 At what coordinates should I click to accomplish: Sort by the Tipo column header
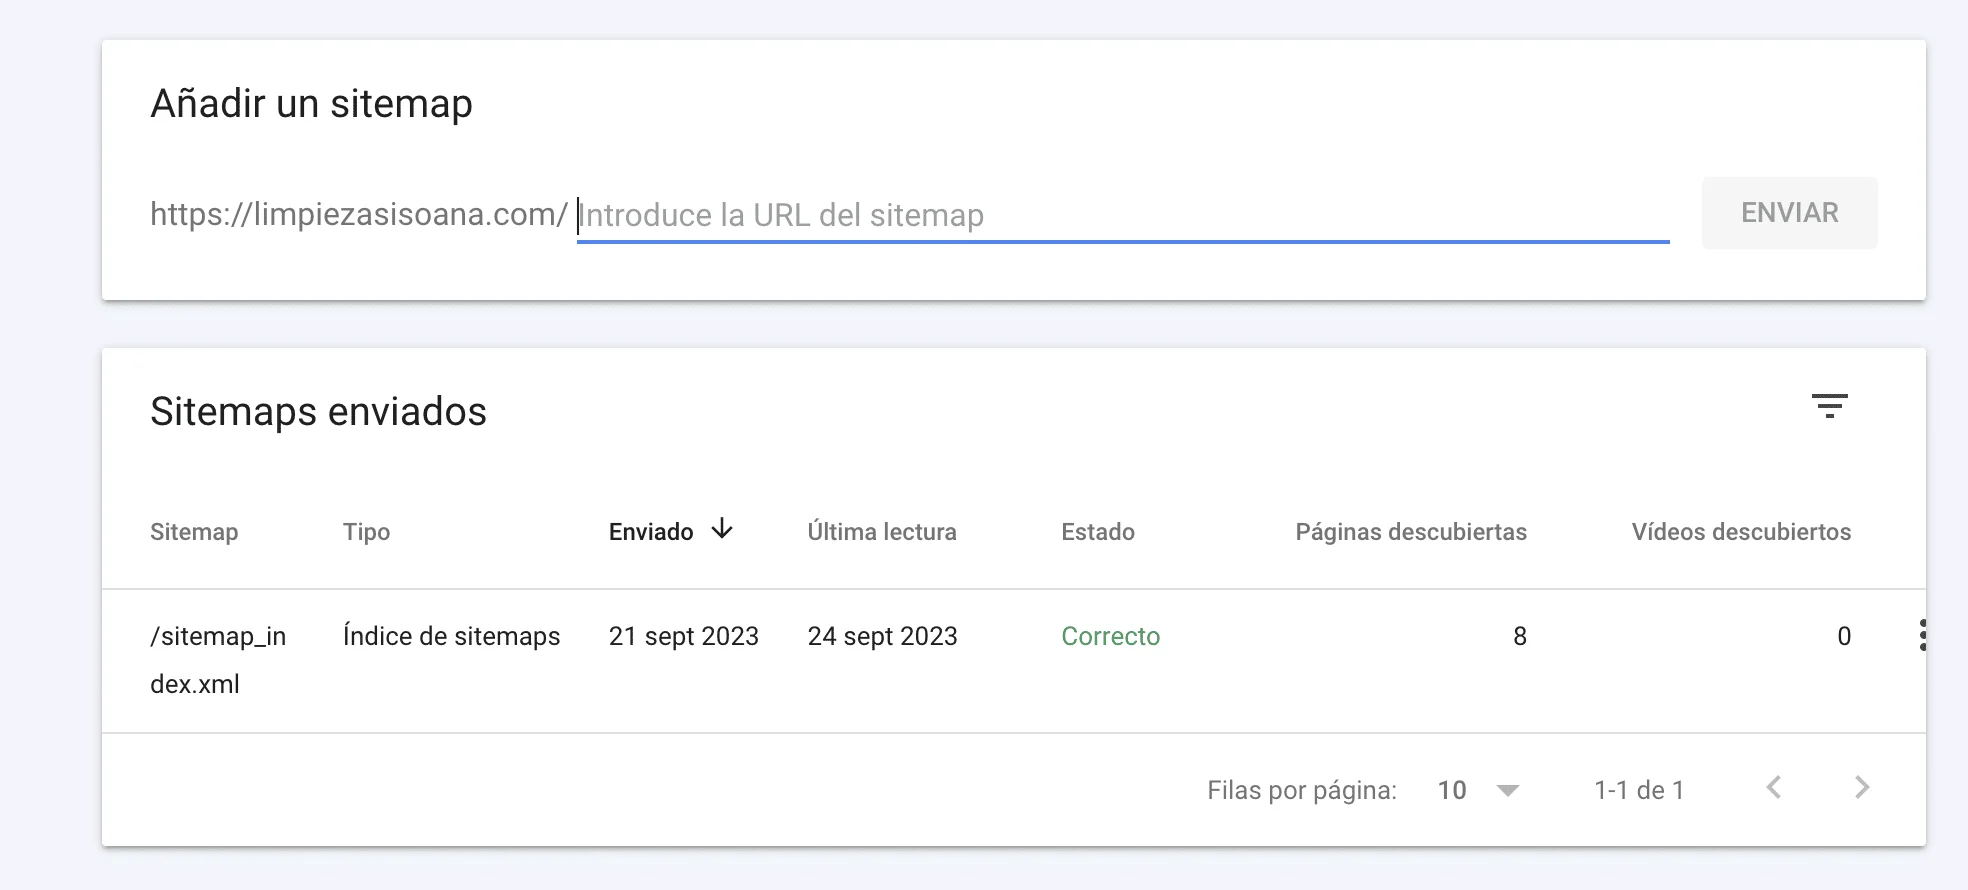pos(366,532)
